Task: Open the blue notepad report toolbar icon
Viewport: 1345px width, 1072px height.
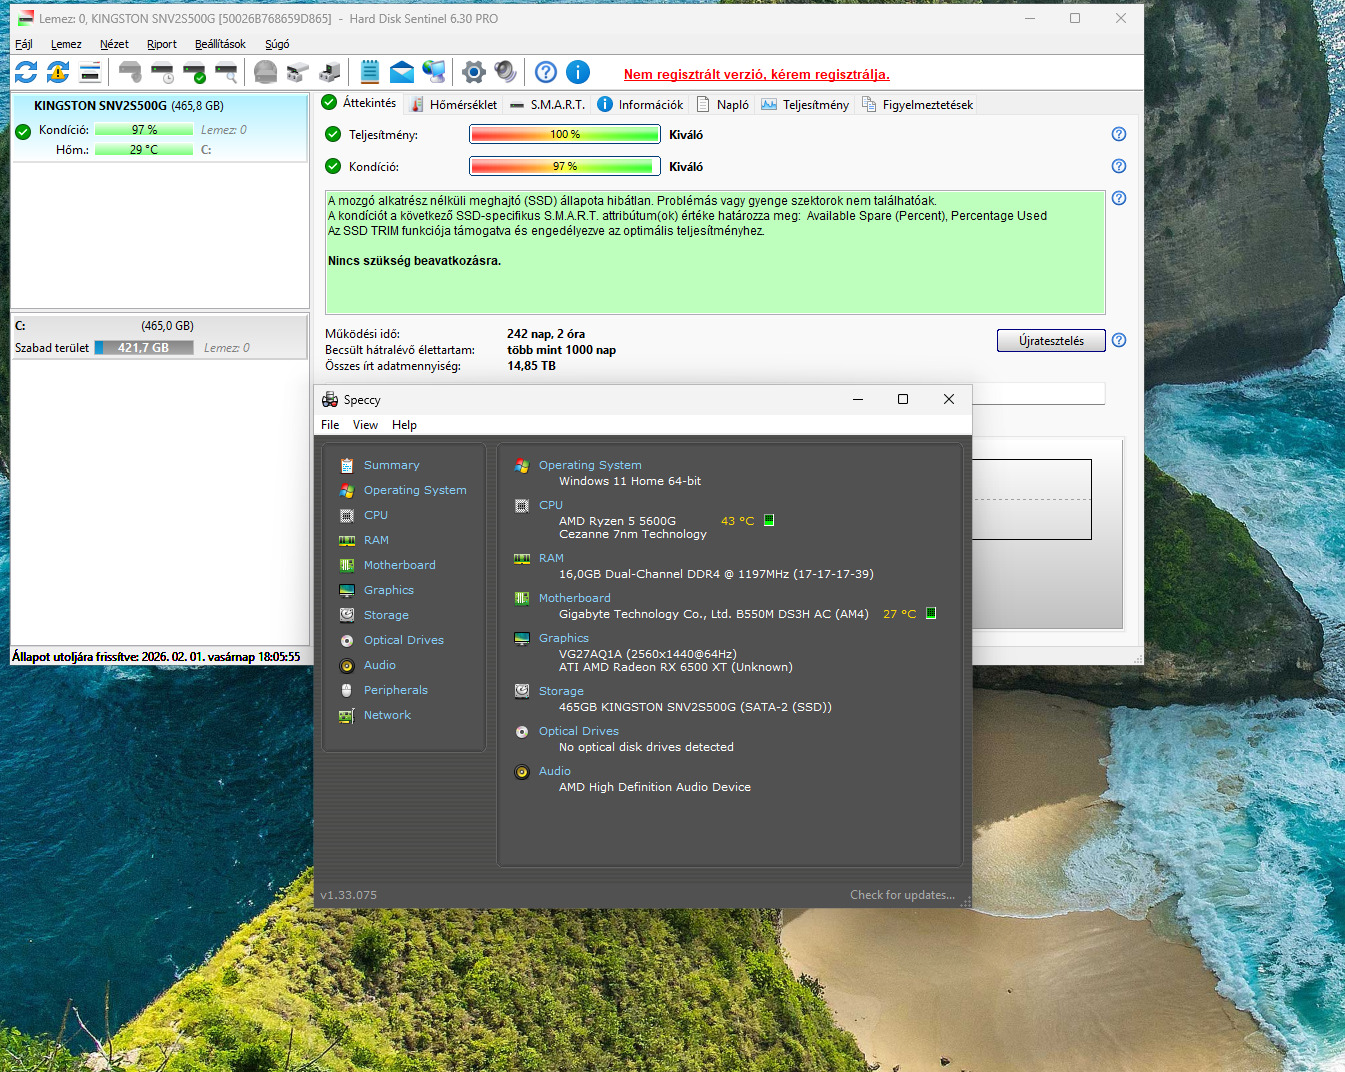Action: 370,72
